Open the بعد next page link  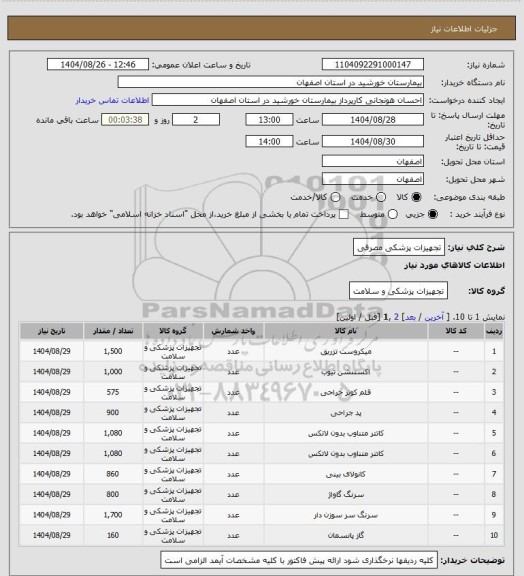point(410,317)
